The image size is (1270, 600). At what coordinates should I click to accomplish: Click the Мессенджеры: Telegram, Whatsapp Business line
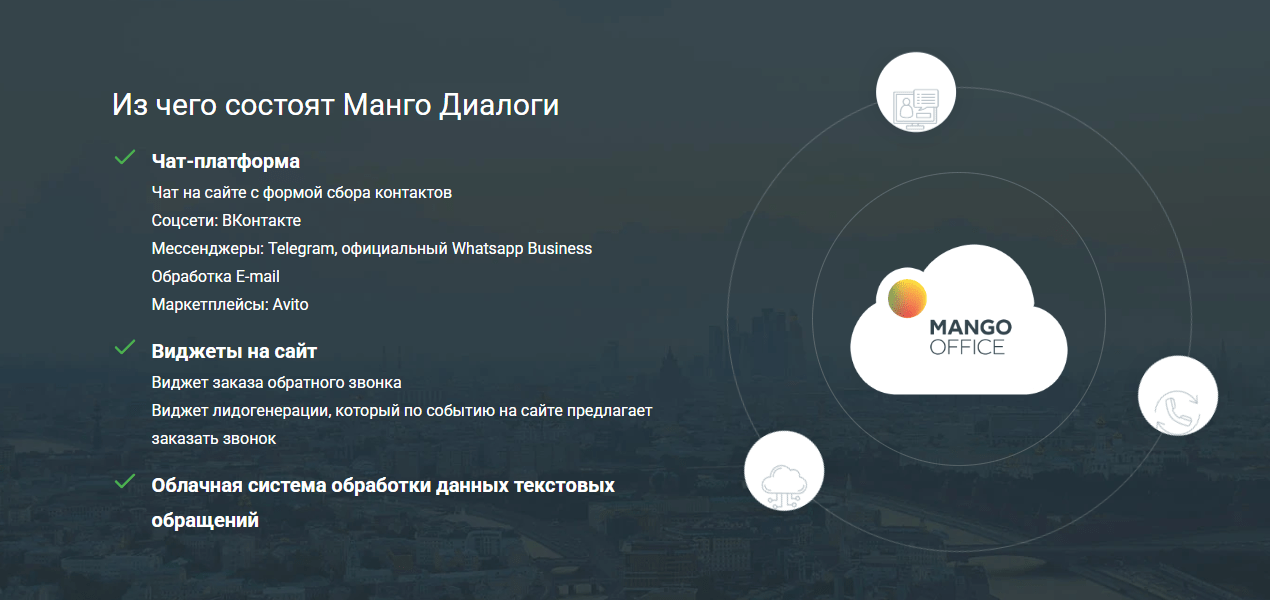(x=372, y=248)
